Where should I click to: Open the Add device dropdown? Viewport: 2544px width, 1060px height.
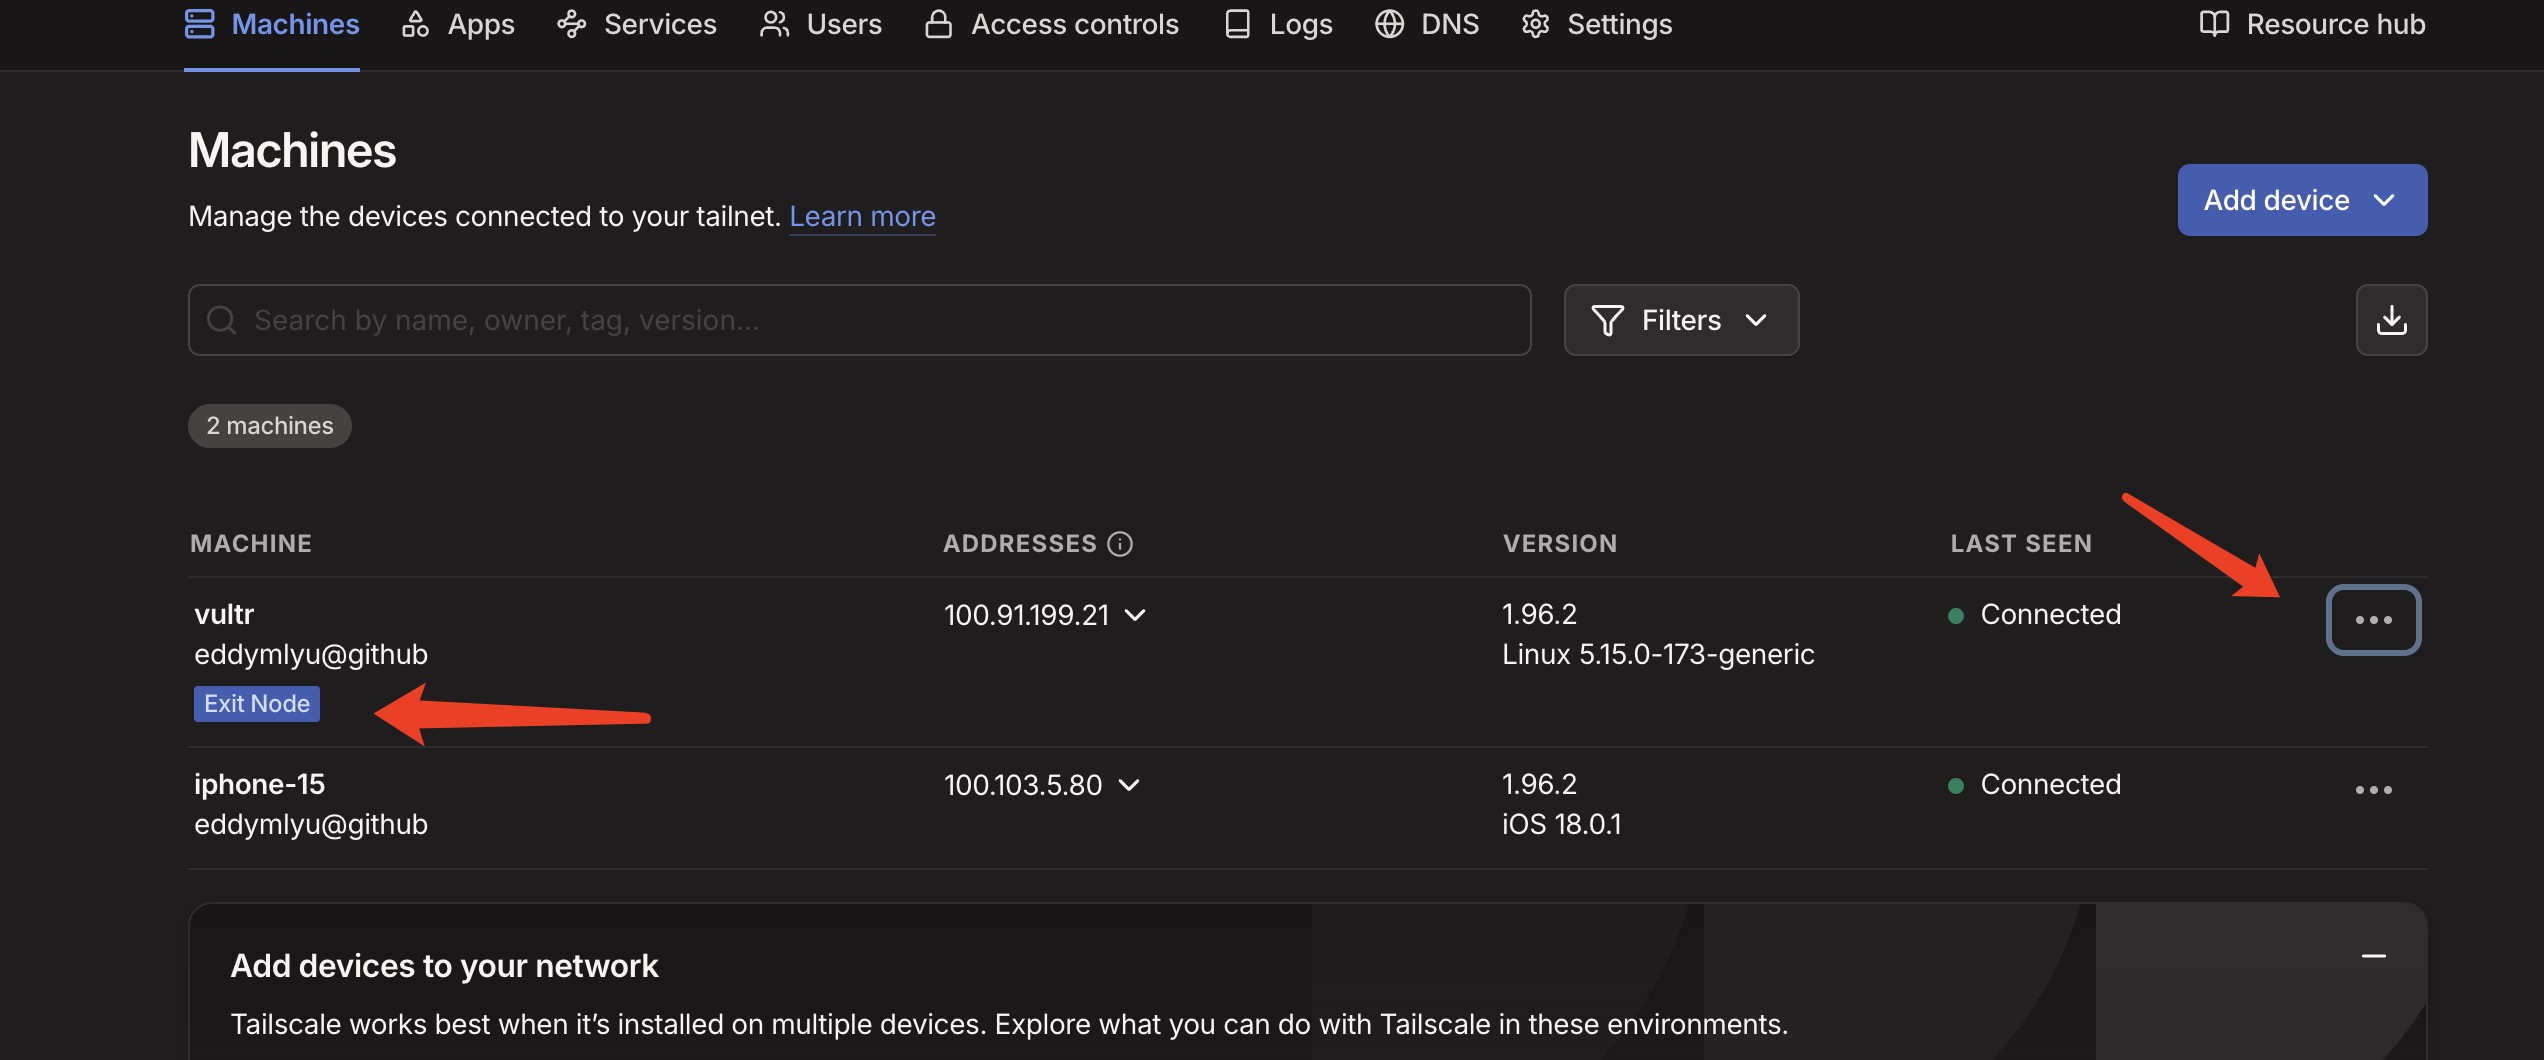point(2301,200)
